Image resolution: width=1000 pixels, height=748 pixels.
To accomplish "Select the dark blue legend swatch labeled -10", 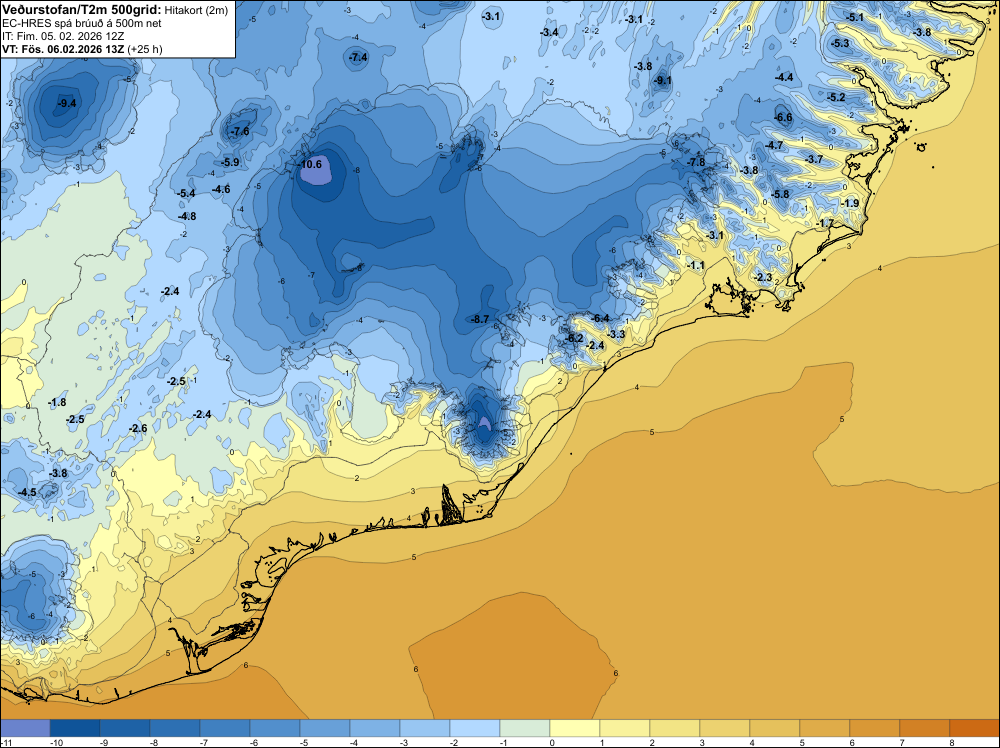I will (75, 728).
